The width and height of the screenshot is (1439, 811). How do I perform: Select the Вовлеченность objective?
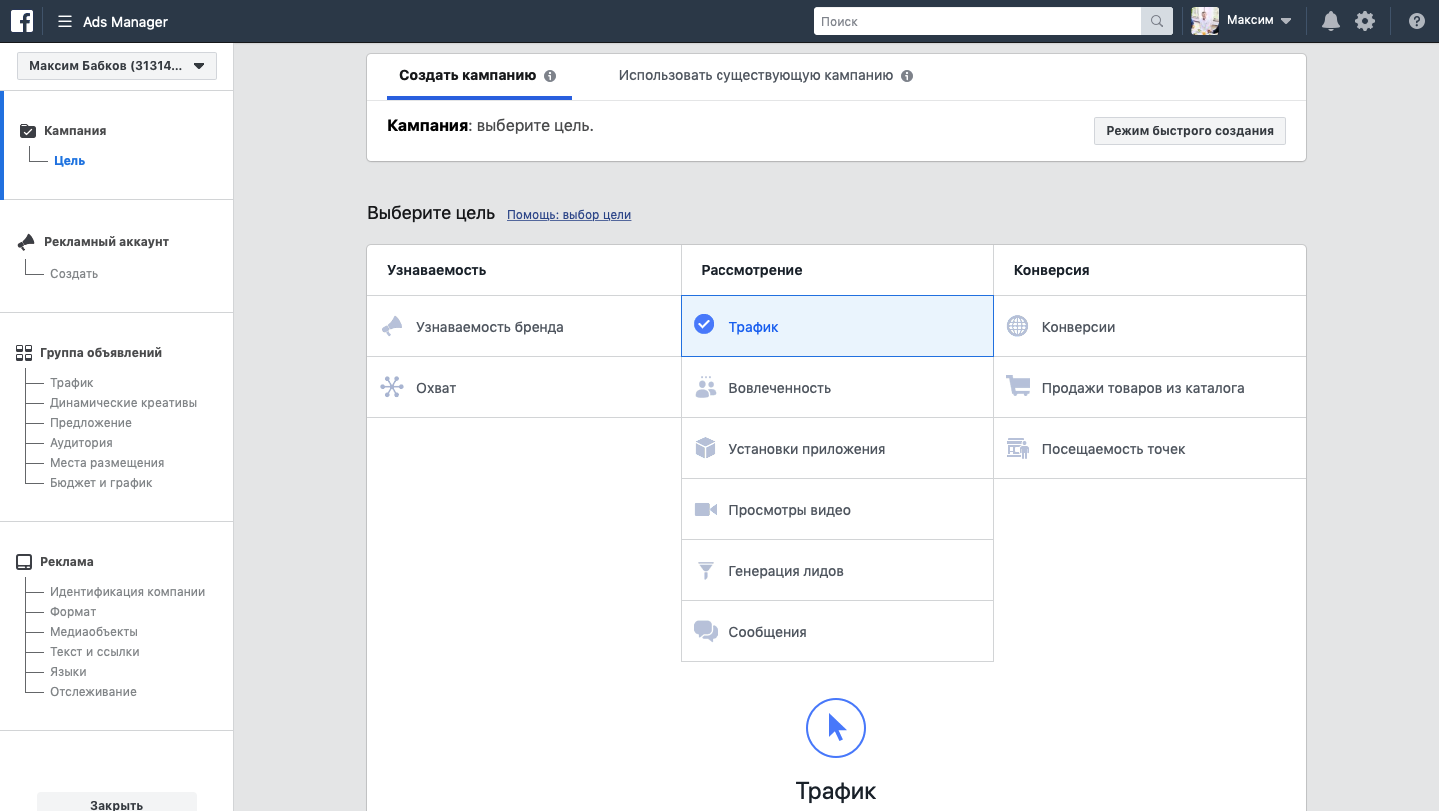tap(837, 388)
